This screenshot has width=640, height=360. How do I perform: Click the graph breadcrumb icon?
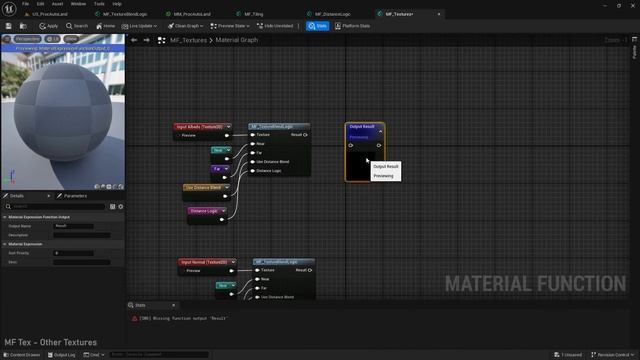(162, 40)
